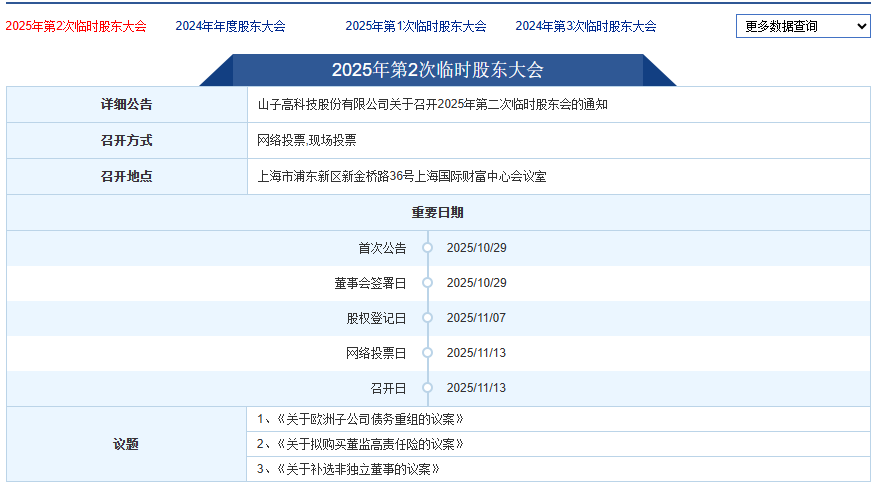Viewport: 877px width, 498px height.
Task: Select the 股权登记日 date 2025/11/07
Action: click(x=477, y=318)
